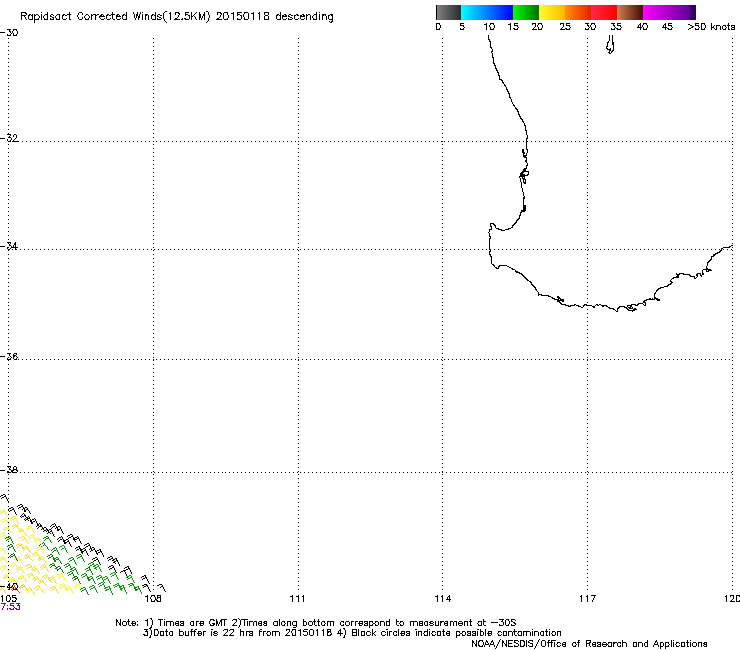Click the '35' legend scale number

coord(616,27)
